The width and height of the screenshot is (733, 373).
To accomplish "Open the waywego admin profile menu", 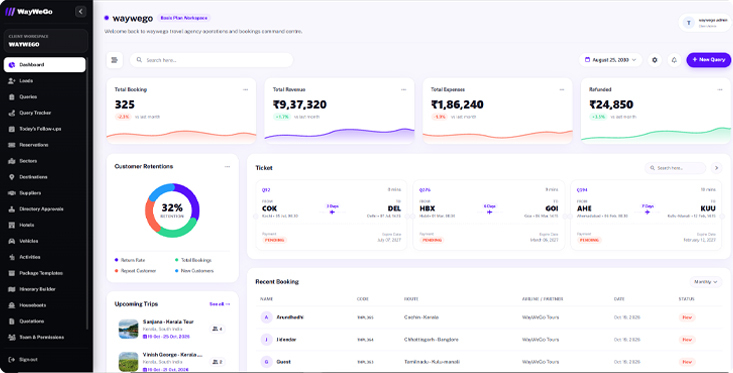I will [705, 23].
